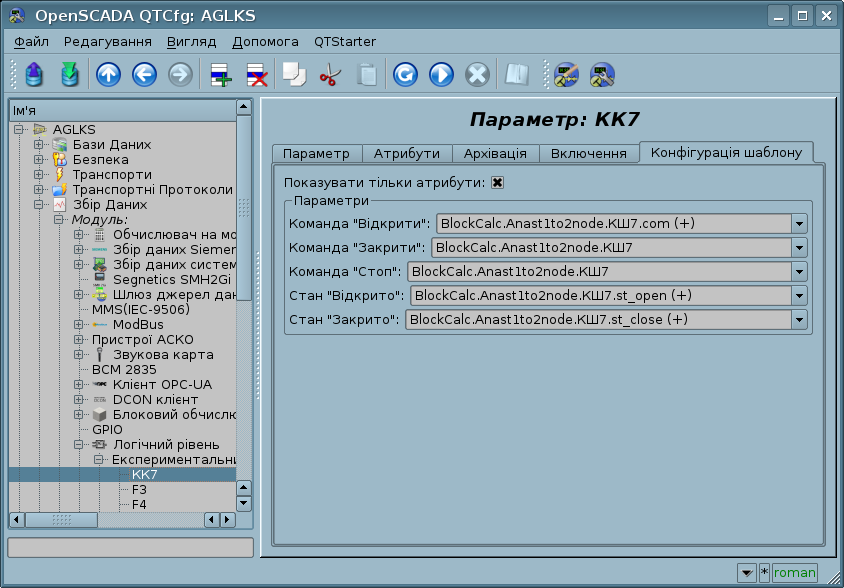The image size is (844, 588).
Task: Expand the Пристрої АСКО branch
Action: pyautogui.click(x=79, y=339)
